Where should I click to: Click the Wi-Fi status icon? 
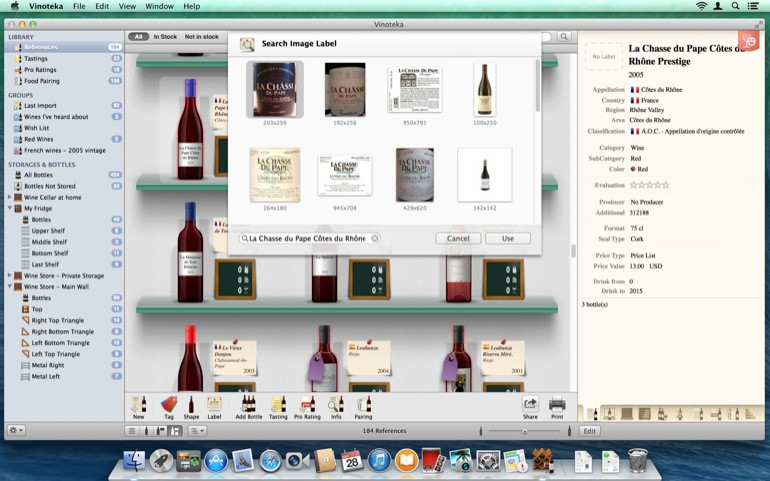(x=701, y=6)
